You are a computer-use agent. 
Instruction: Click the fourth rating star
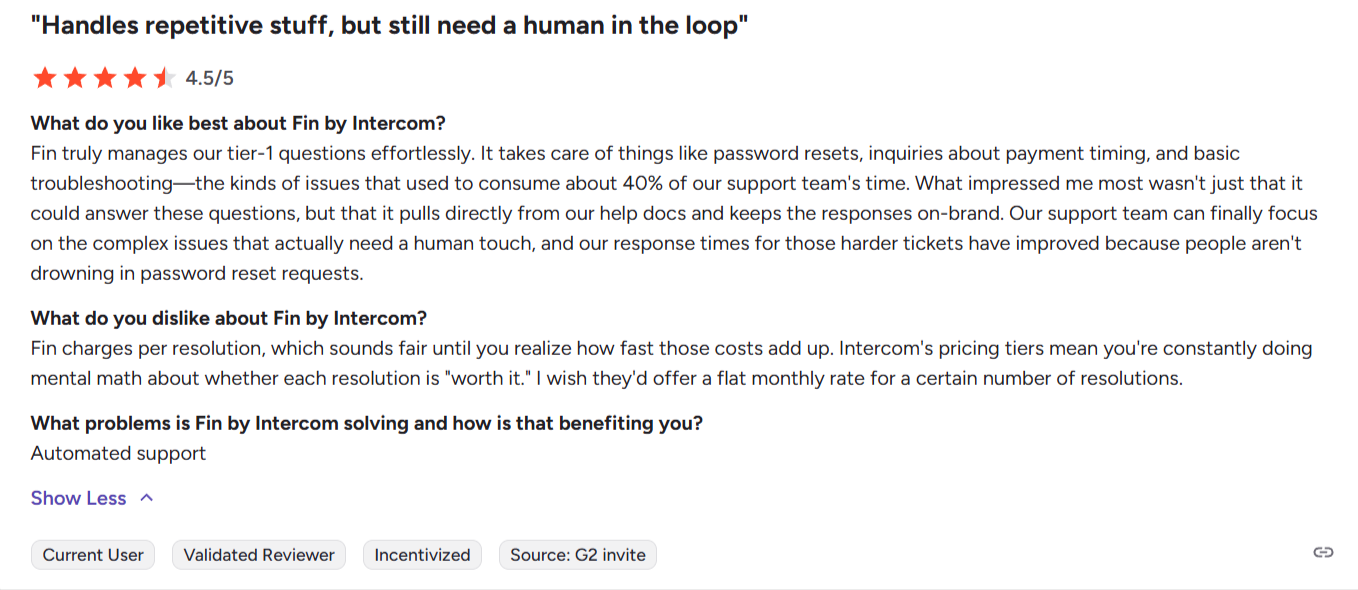coord(136,77)
